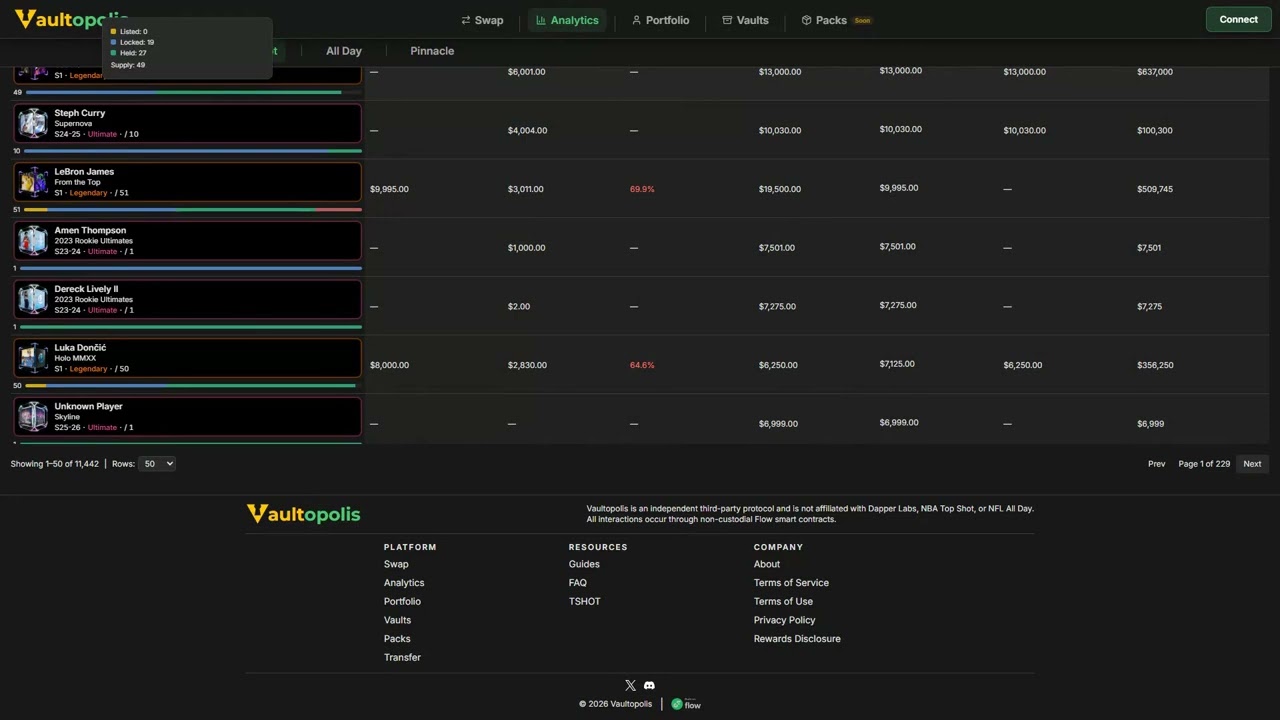Click the Connect wallet button
The height and width of the screenshot is (720, 1280).
pyautogui.click(x=1238, y=19)
